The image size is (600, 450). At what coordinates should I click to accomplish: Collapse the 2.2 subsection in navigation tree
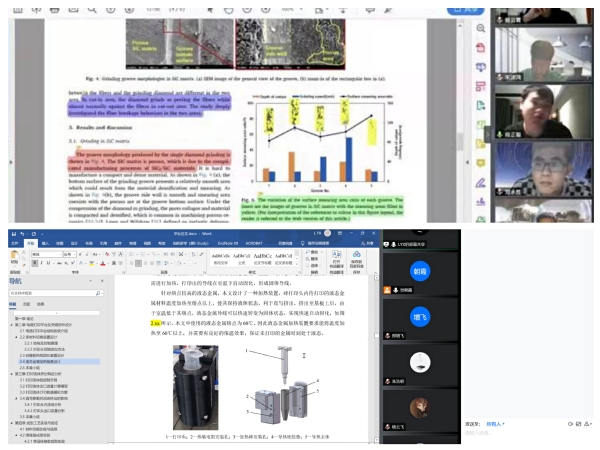coord(16,337)
